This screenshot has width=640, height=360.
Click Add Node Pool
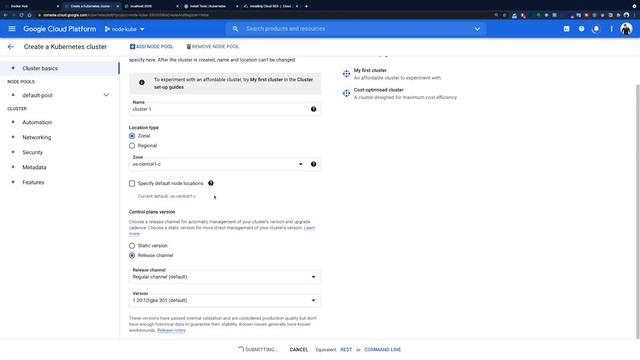[151, 47]
